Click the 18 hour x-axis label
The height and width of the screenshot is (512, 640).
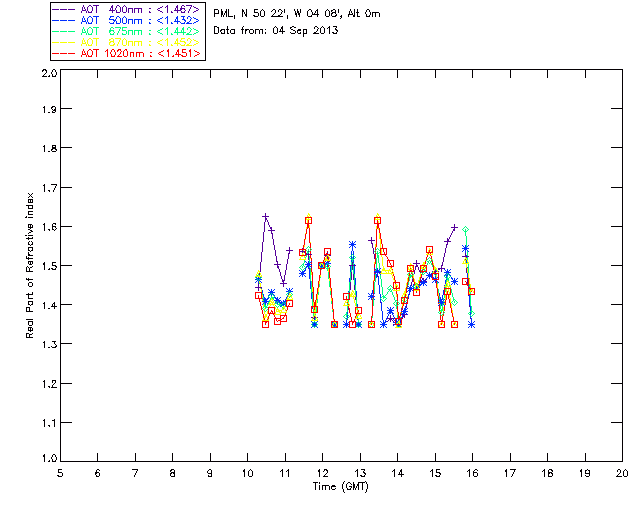[x=547, y=473]
